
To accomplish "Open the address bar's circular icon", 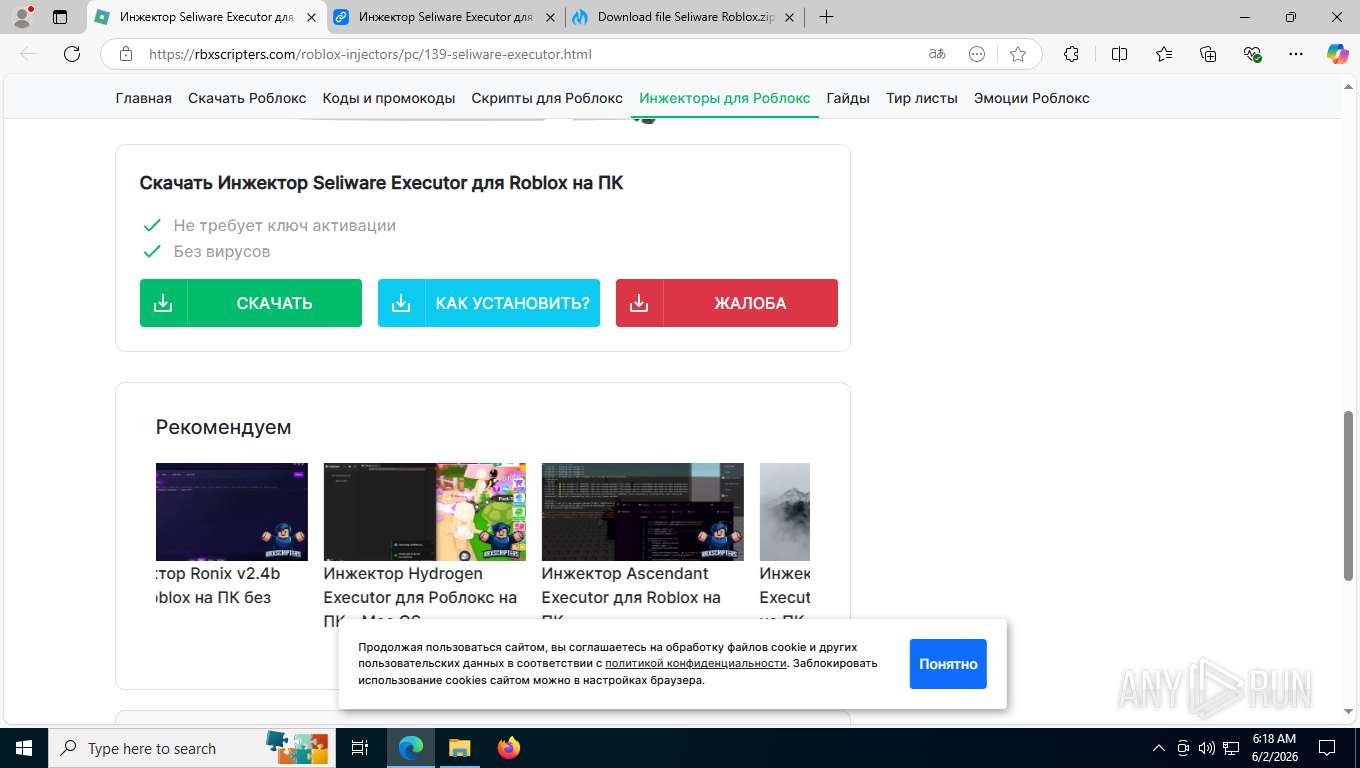I will (977, 54).
